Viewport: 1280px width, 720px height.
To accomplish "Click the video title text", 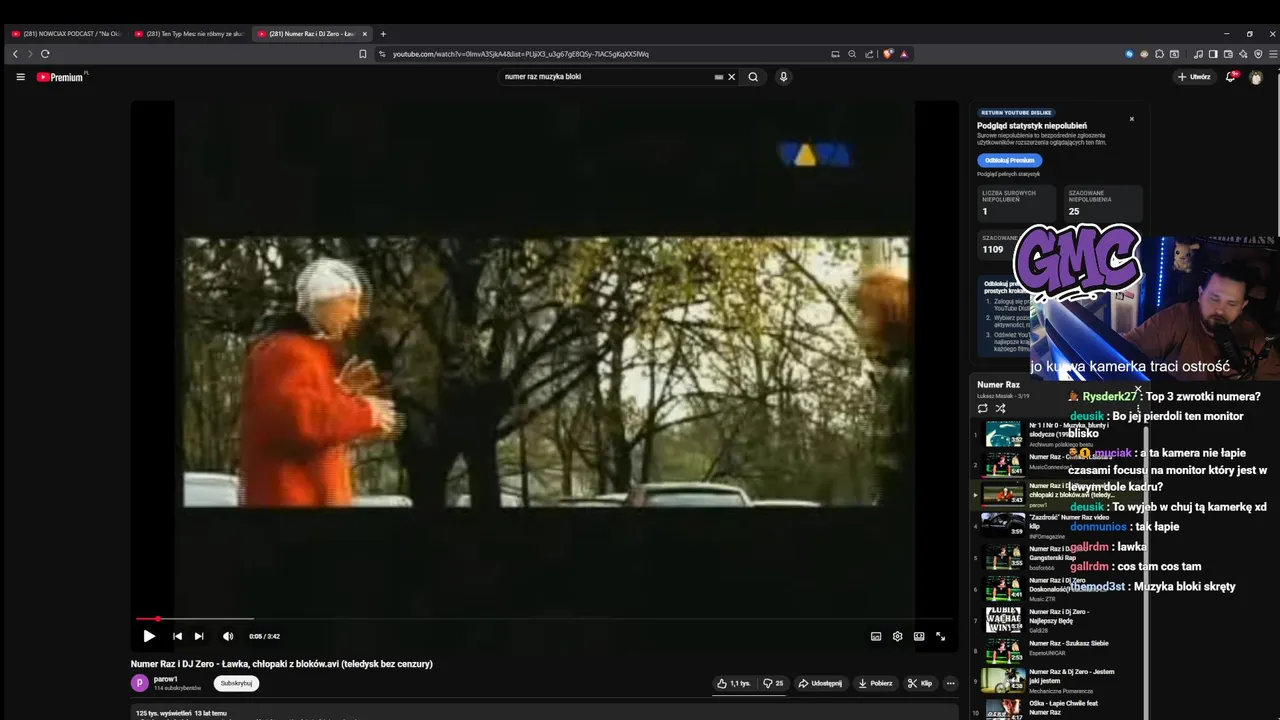I will (282, 664).
